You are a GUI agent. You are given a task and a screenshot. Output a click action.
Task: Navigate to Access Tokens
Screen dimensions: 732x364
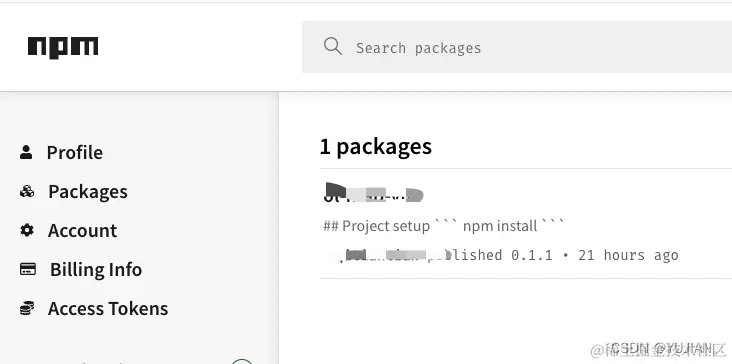coord(108,308)
